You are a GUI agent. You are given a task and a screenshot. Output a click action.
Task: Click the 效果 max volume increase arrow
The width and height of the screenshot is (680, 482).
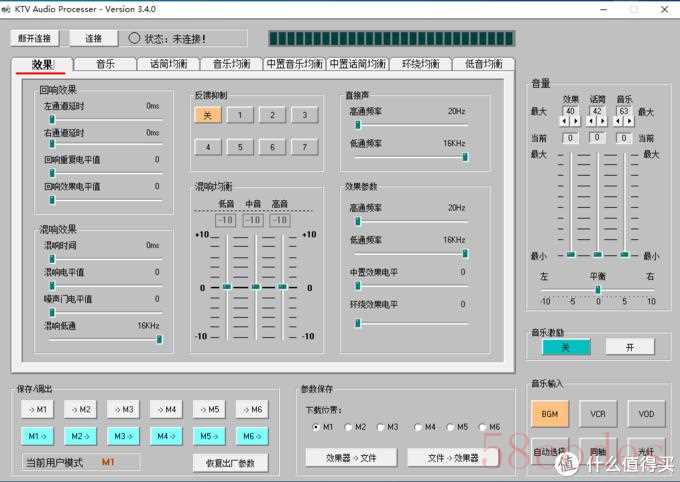tap(575, 121)
